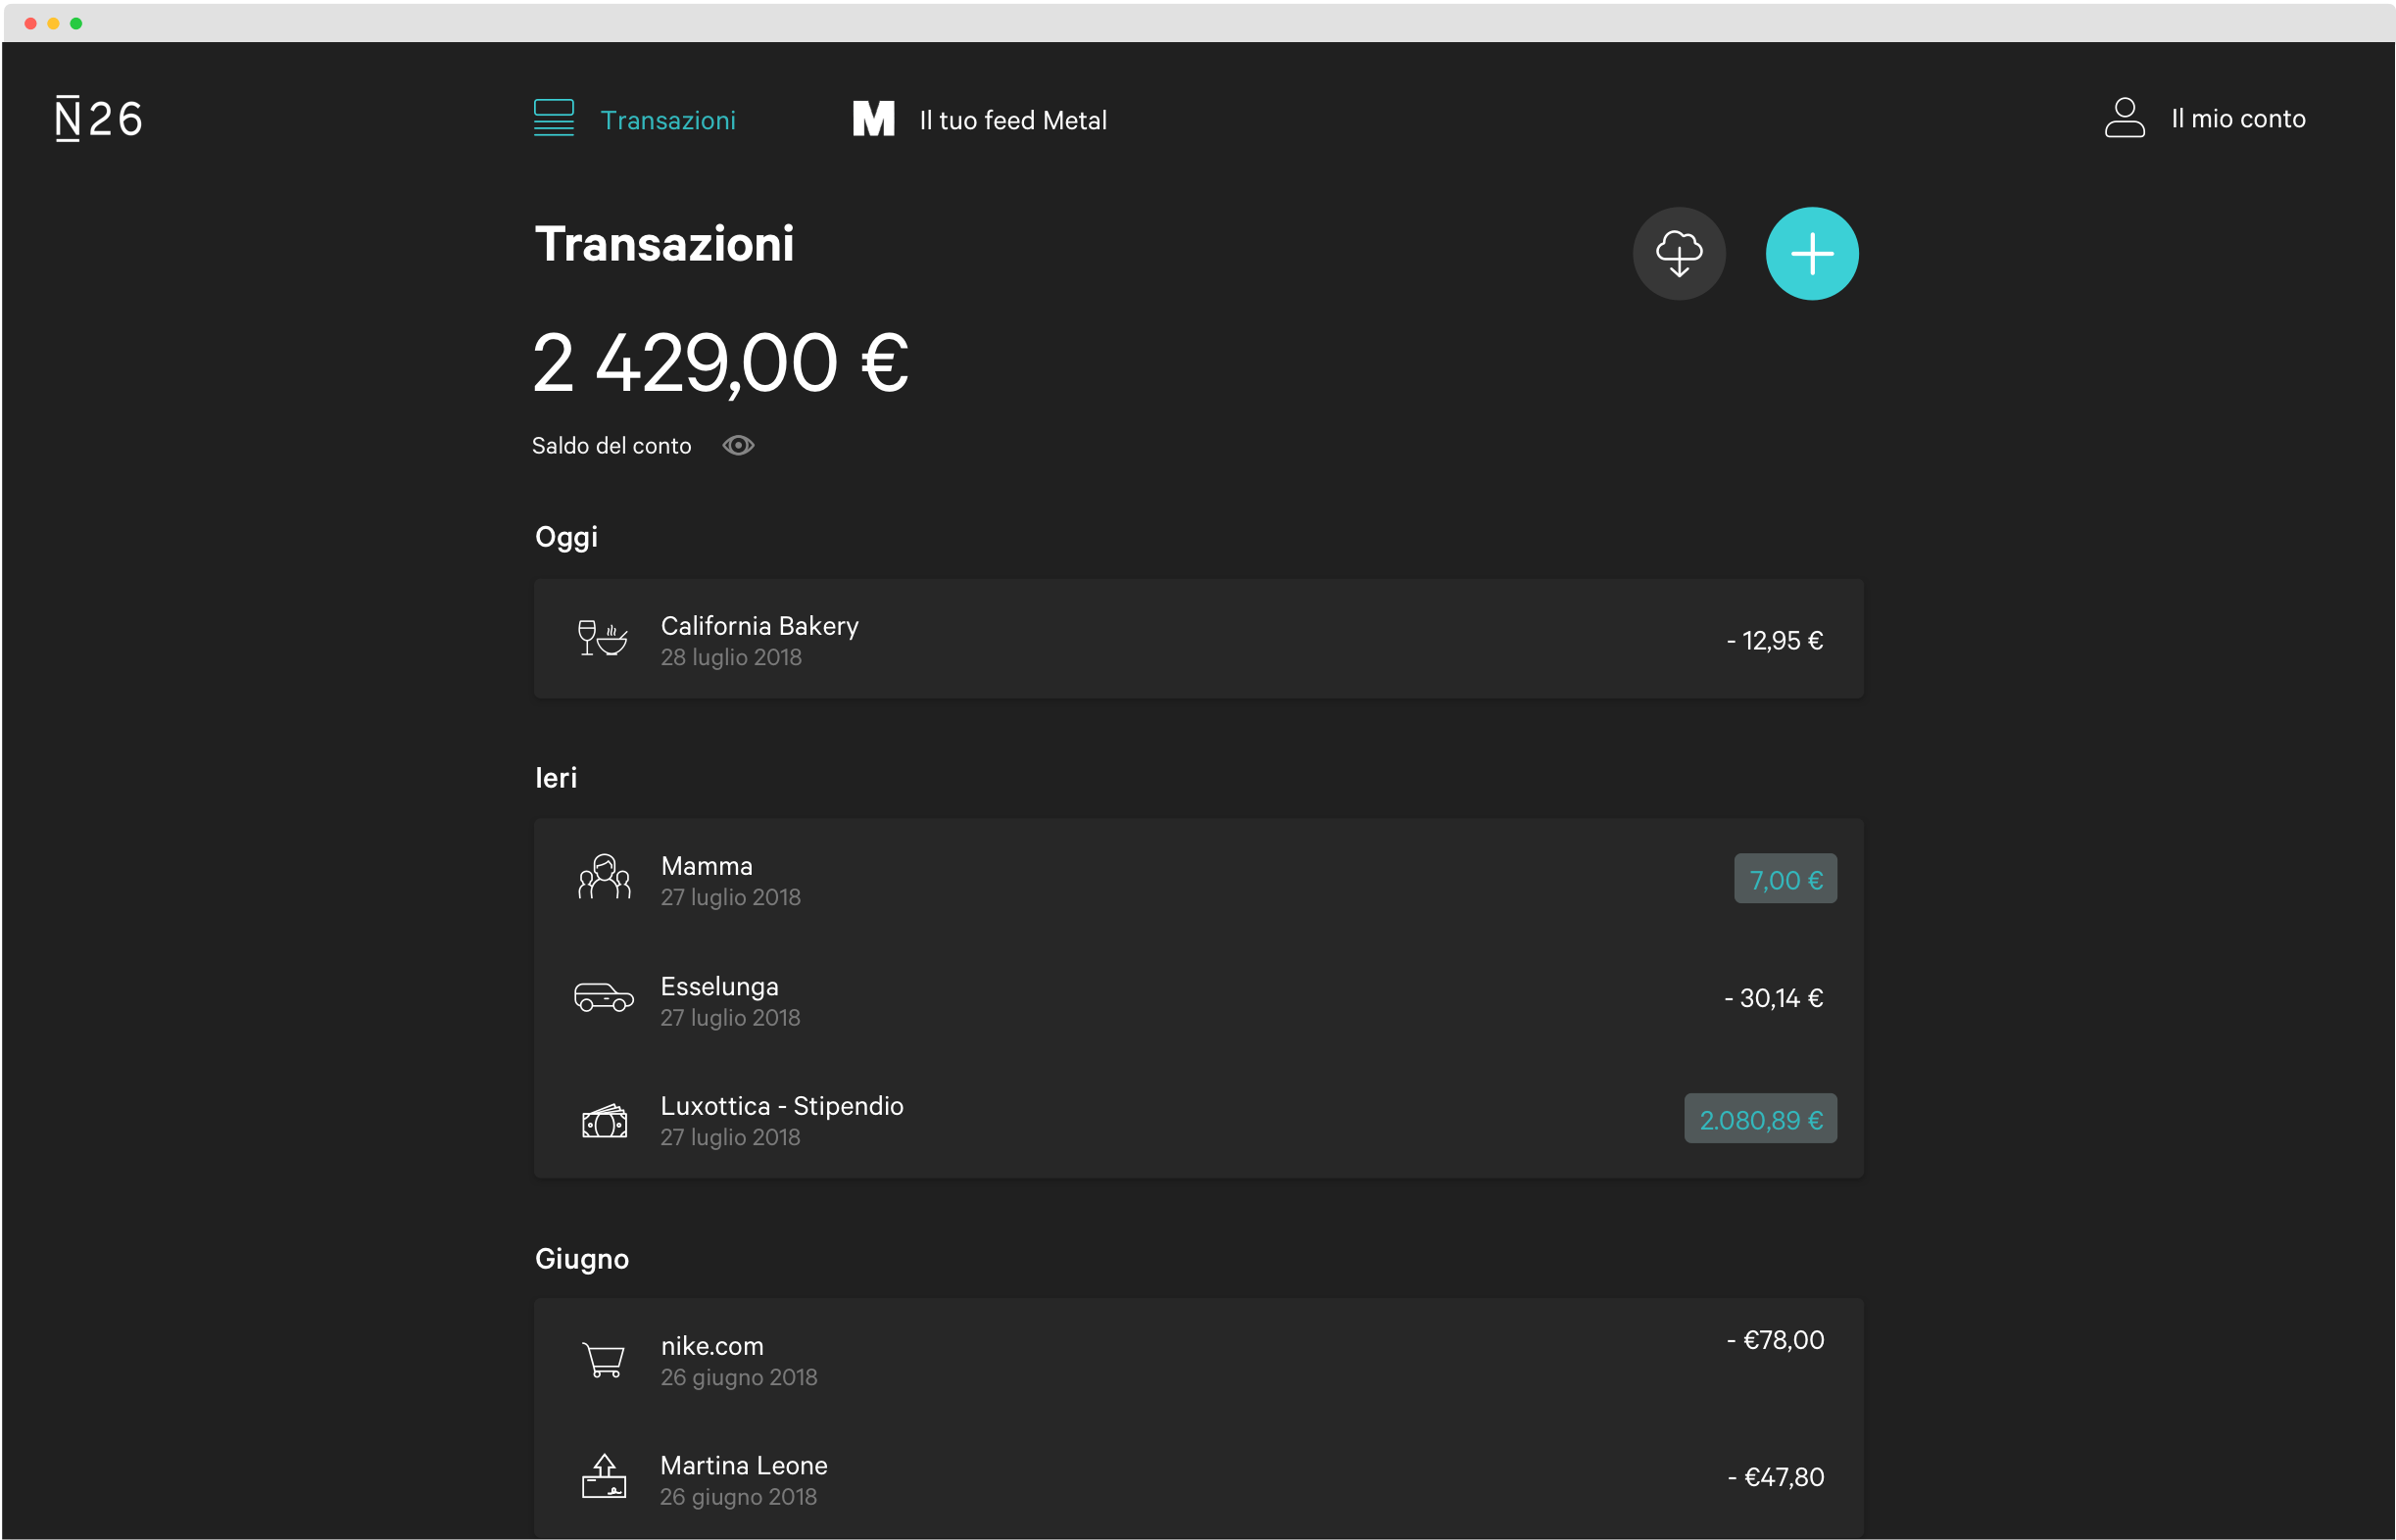Click the macOS green fullscreen window button
The image size is (2396, 1540).
[76, 23]
